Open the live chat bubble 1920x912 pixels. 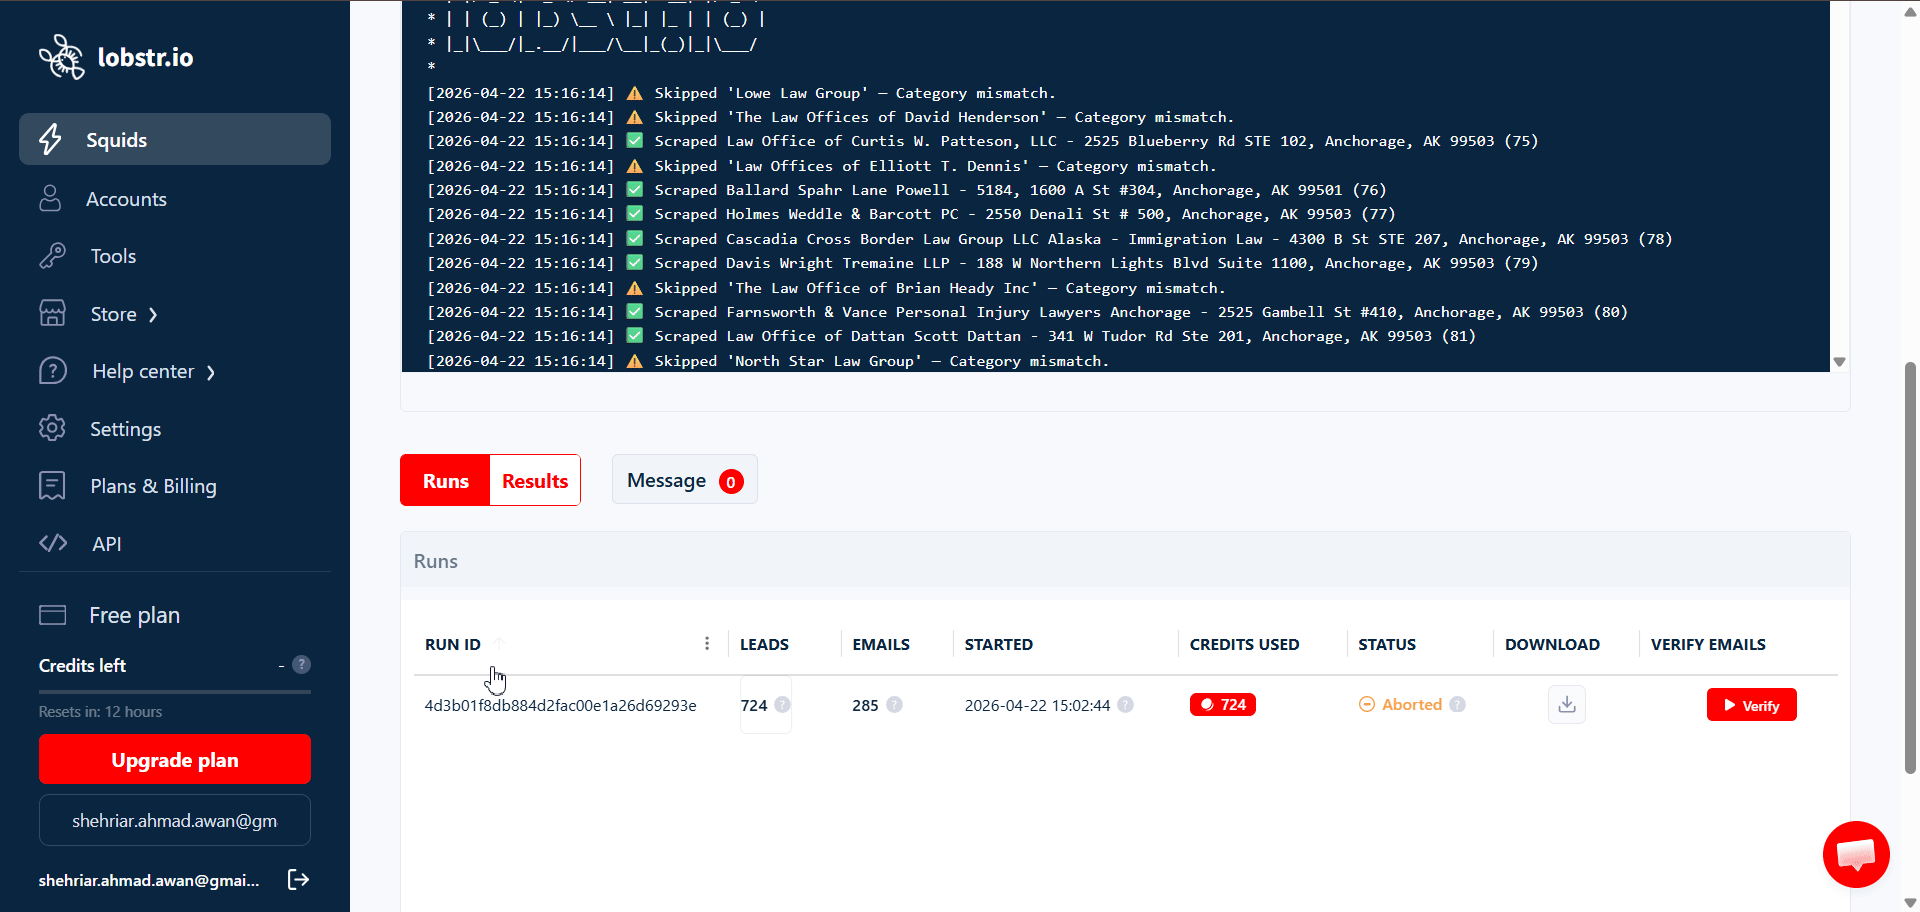(x=1855, y=854)
